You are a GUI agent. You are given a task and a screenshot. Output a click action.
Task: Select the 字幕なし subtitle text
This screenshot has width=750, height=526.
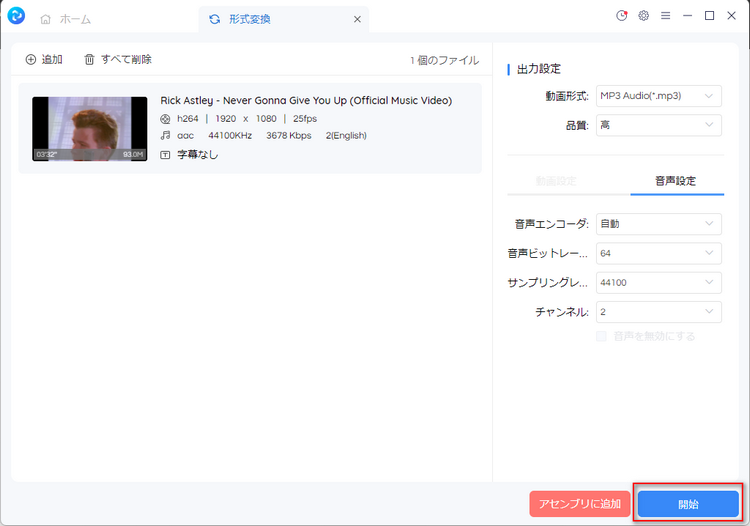coord(198,154)
